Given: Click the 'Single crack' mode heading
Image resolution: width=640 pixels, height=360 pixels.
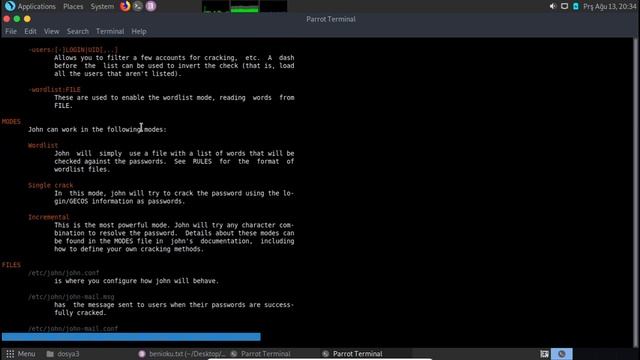Looking at the screenshot, I should click(51, 185).
